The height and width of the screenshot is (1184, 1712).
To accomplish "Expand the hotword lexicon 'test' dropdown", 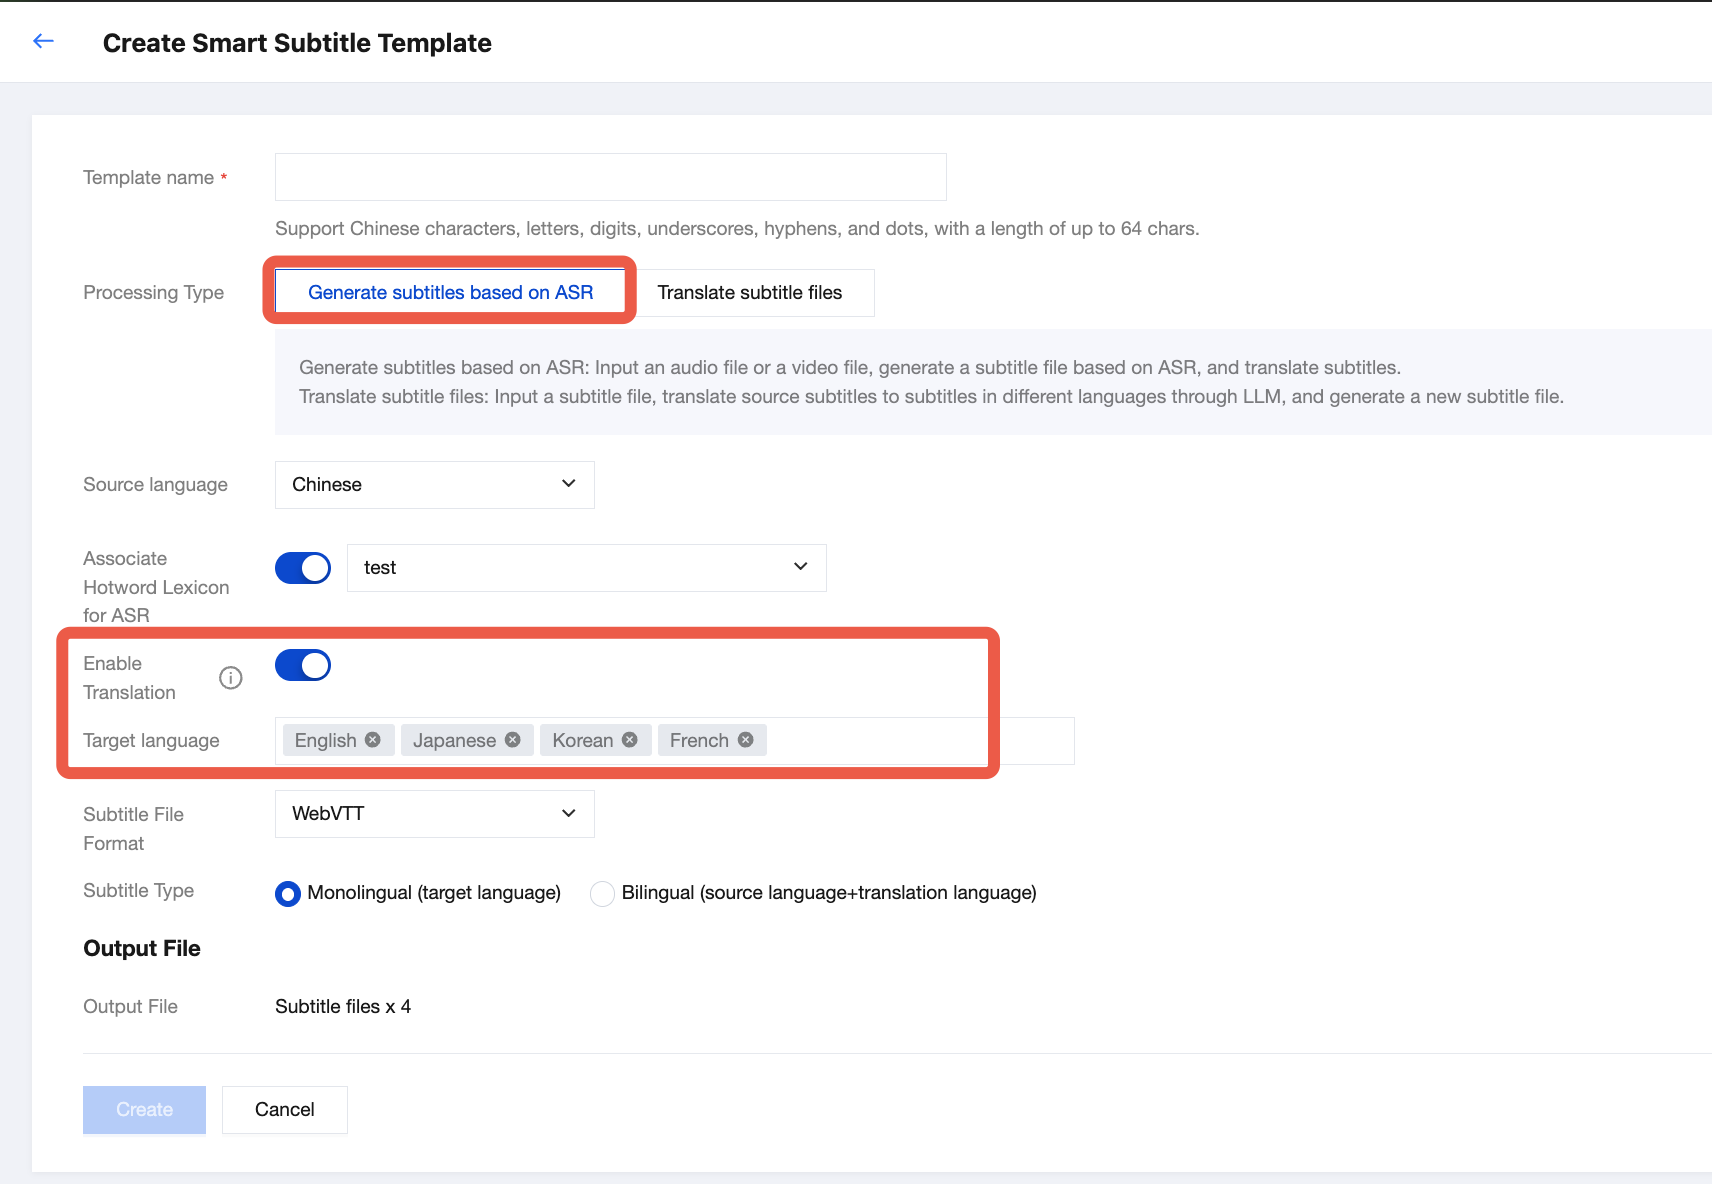I will [x=586, y=568].
